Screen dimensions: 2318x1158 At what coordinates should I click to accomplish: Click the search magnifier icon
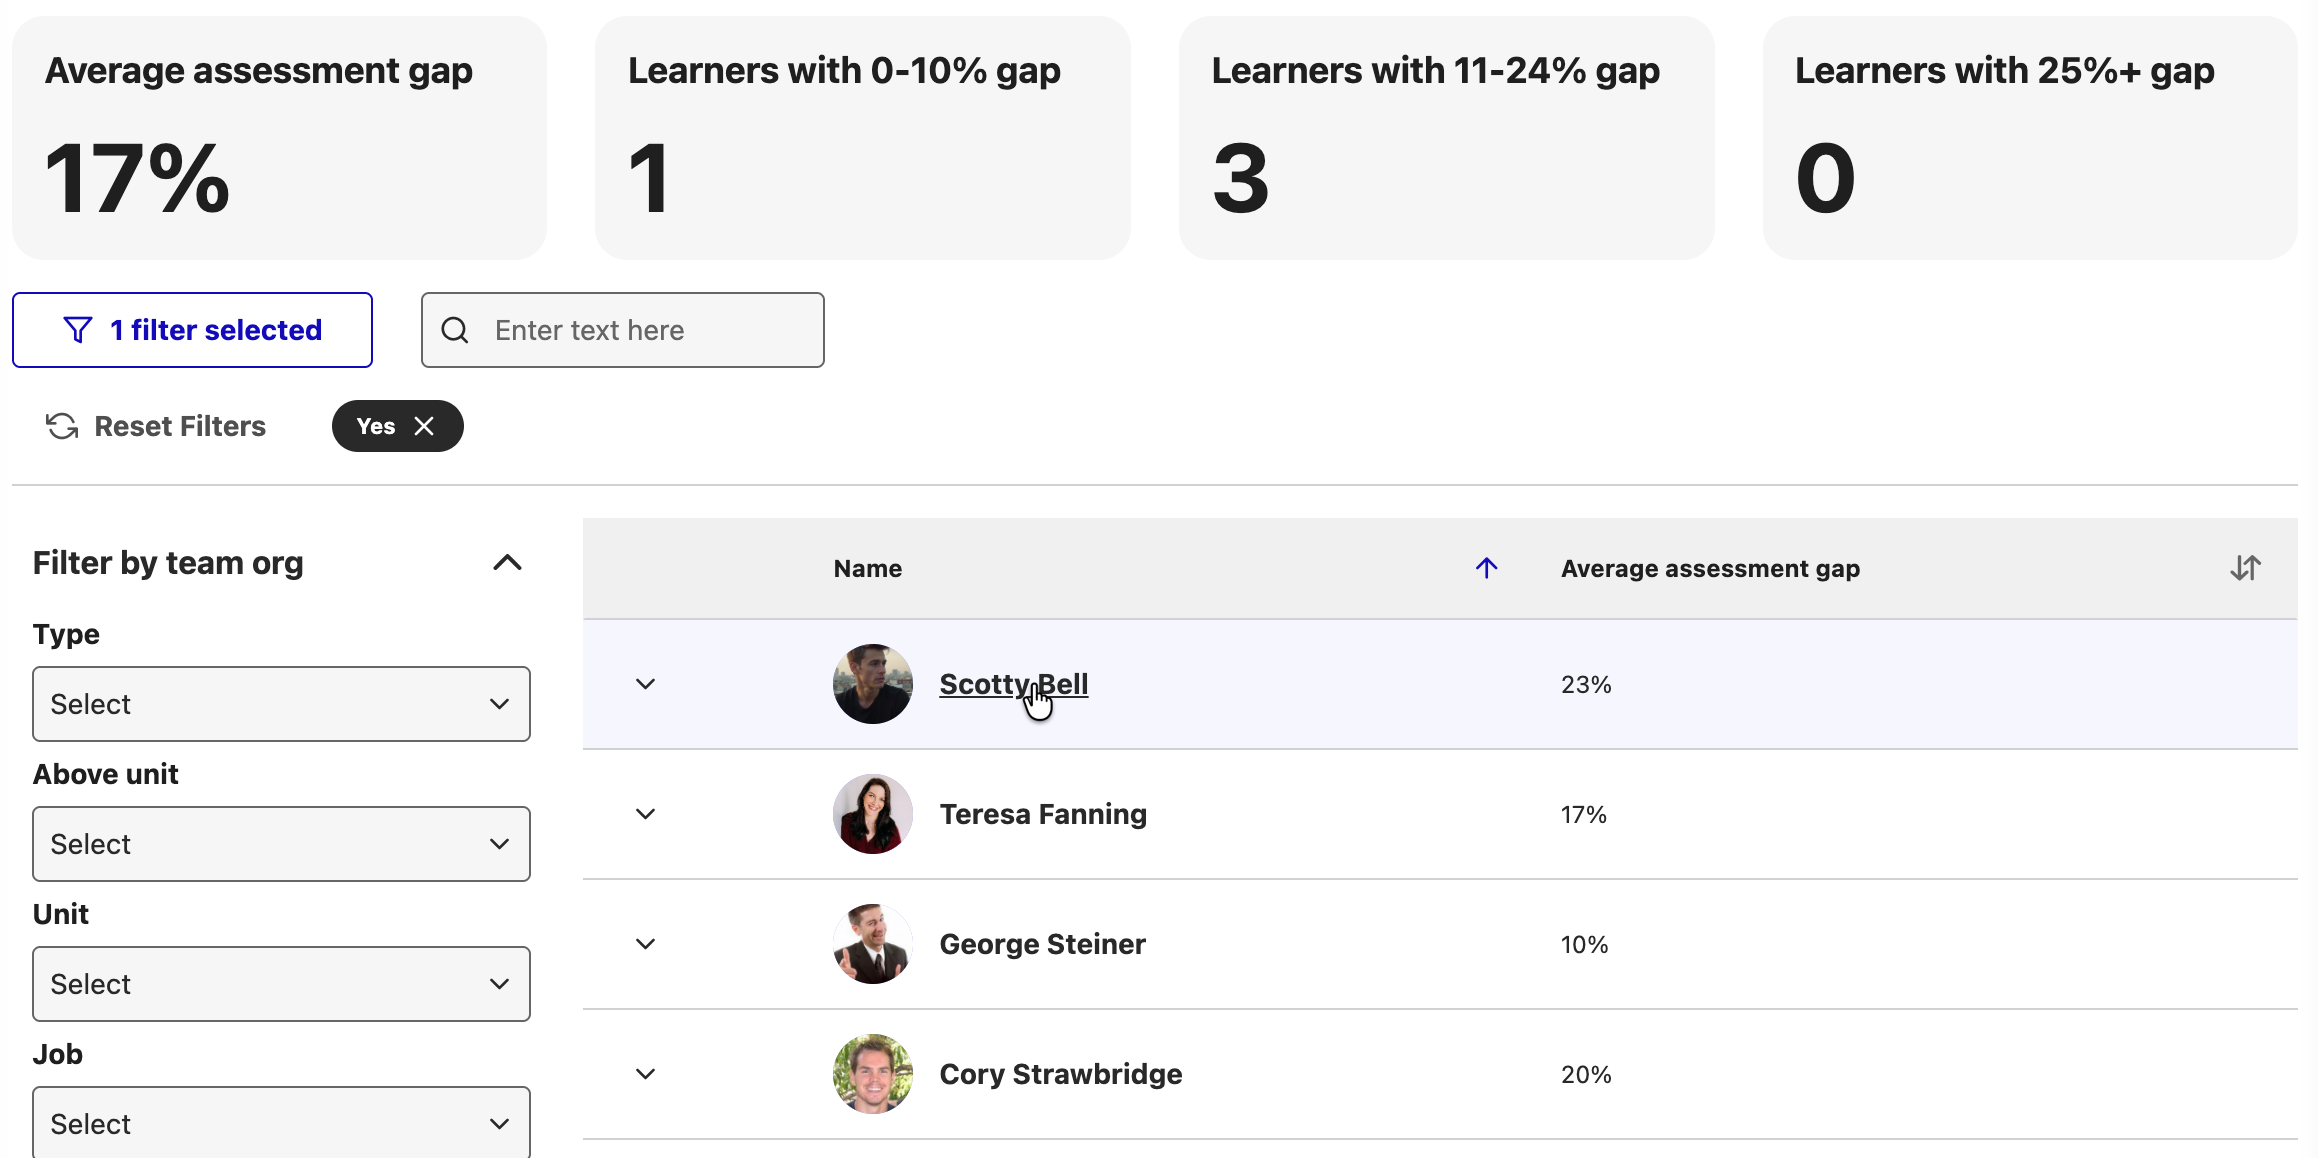click(x=455, y=330)
